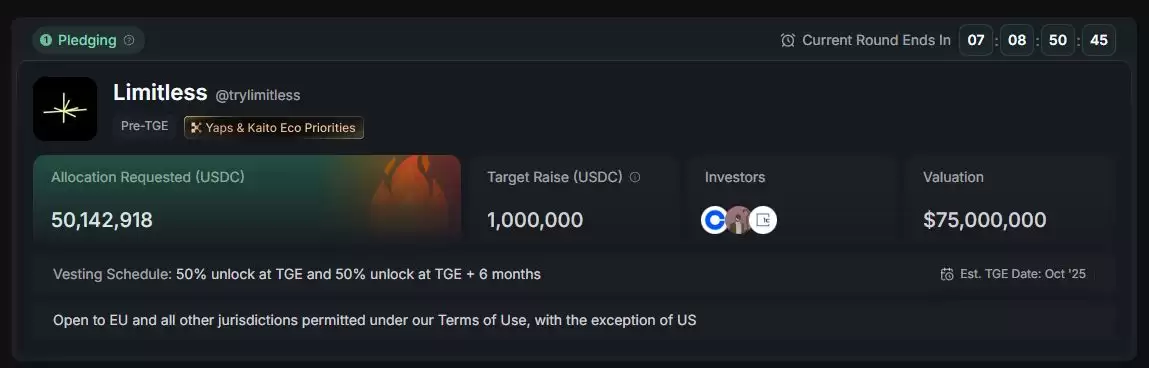Select the third investor logo (1c)
Image resolution: width=1149 pixels, height=368 pixels.
[763, 220]
